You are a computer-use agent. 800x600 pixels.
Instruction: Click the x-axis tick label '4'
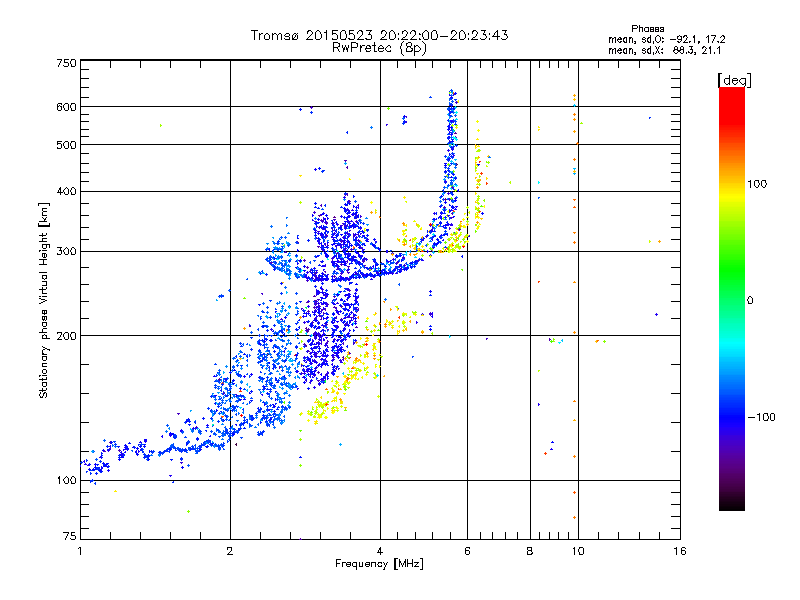[380, 551]
